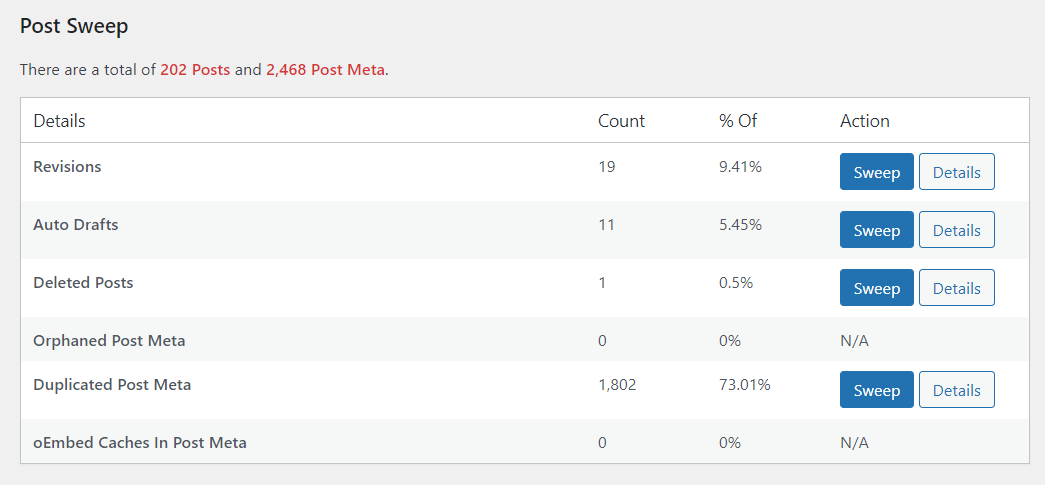Click the red "202 Posts" total
Viewport: 1045px width, 485px height.
(x=195, y=70)
